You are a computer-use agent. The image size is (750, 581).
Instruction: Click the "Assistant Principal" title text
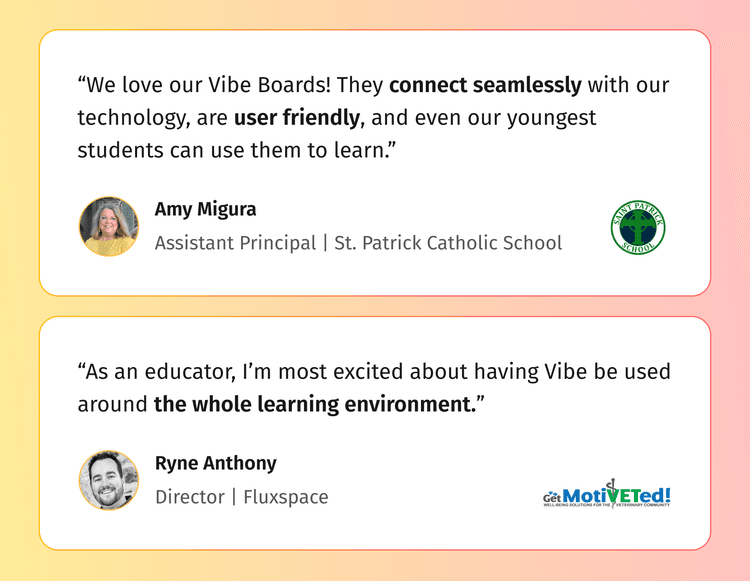[x=235, y=243]
